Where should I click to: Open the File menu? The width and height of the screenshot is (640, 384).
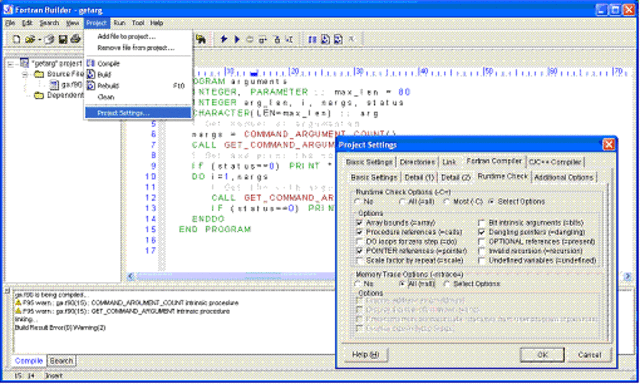click(10, 23)
